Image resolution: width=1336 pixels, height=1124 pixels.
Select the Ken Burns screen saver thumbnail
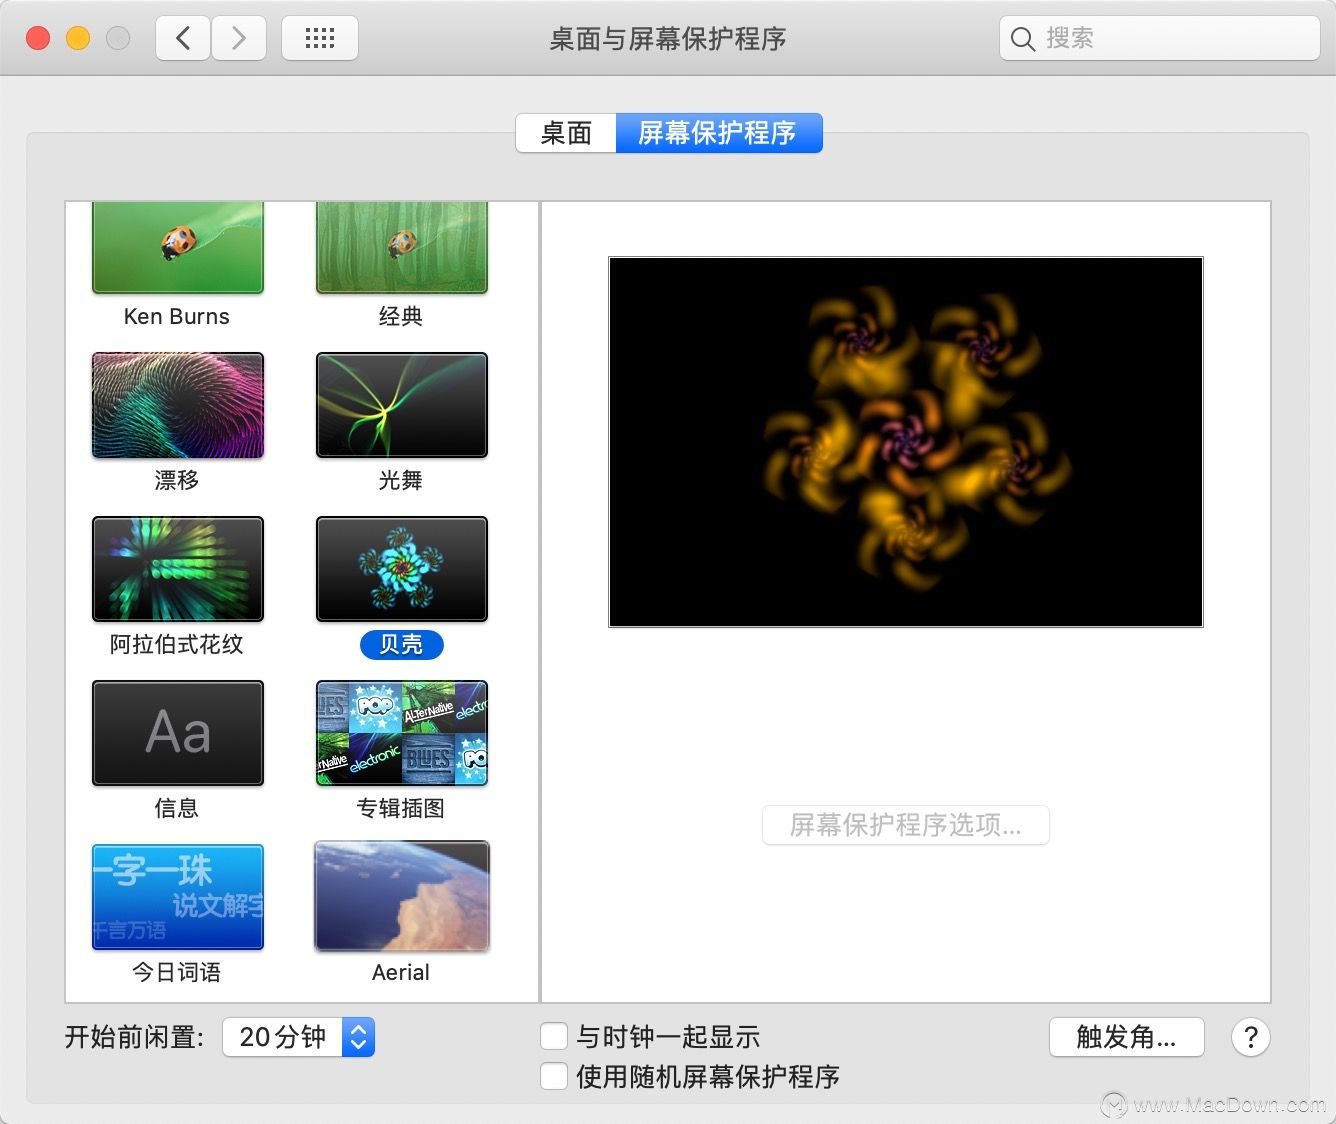[176, 246]
